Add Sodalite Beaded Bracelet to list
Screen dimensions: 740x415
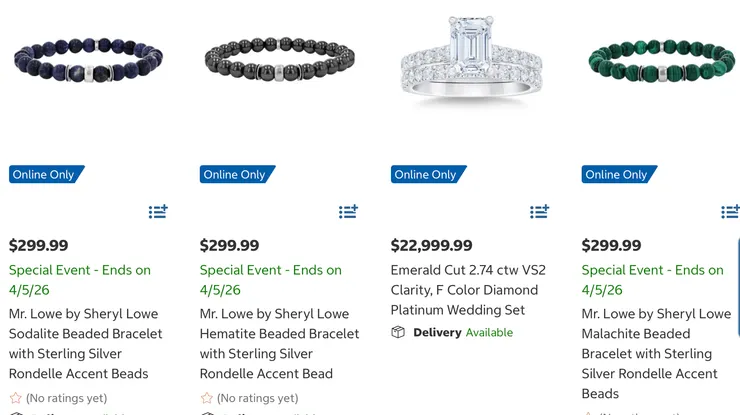pos(158,211)
